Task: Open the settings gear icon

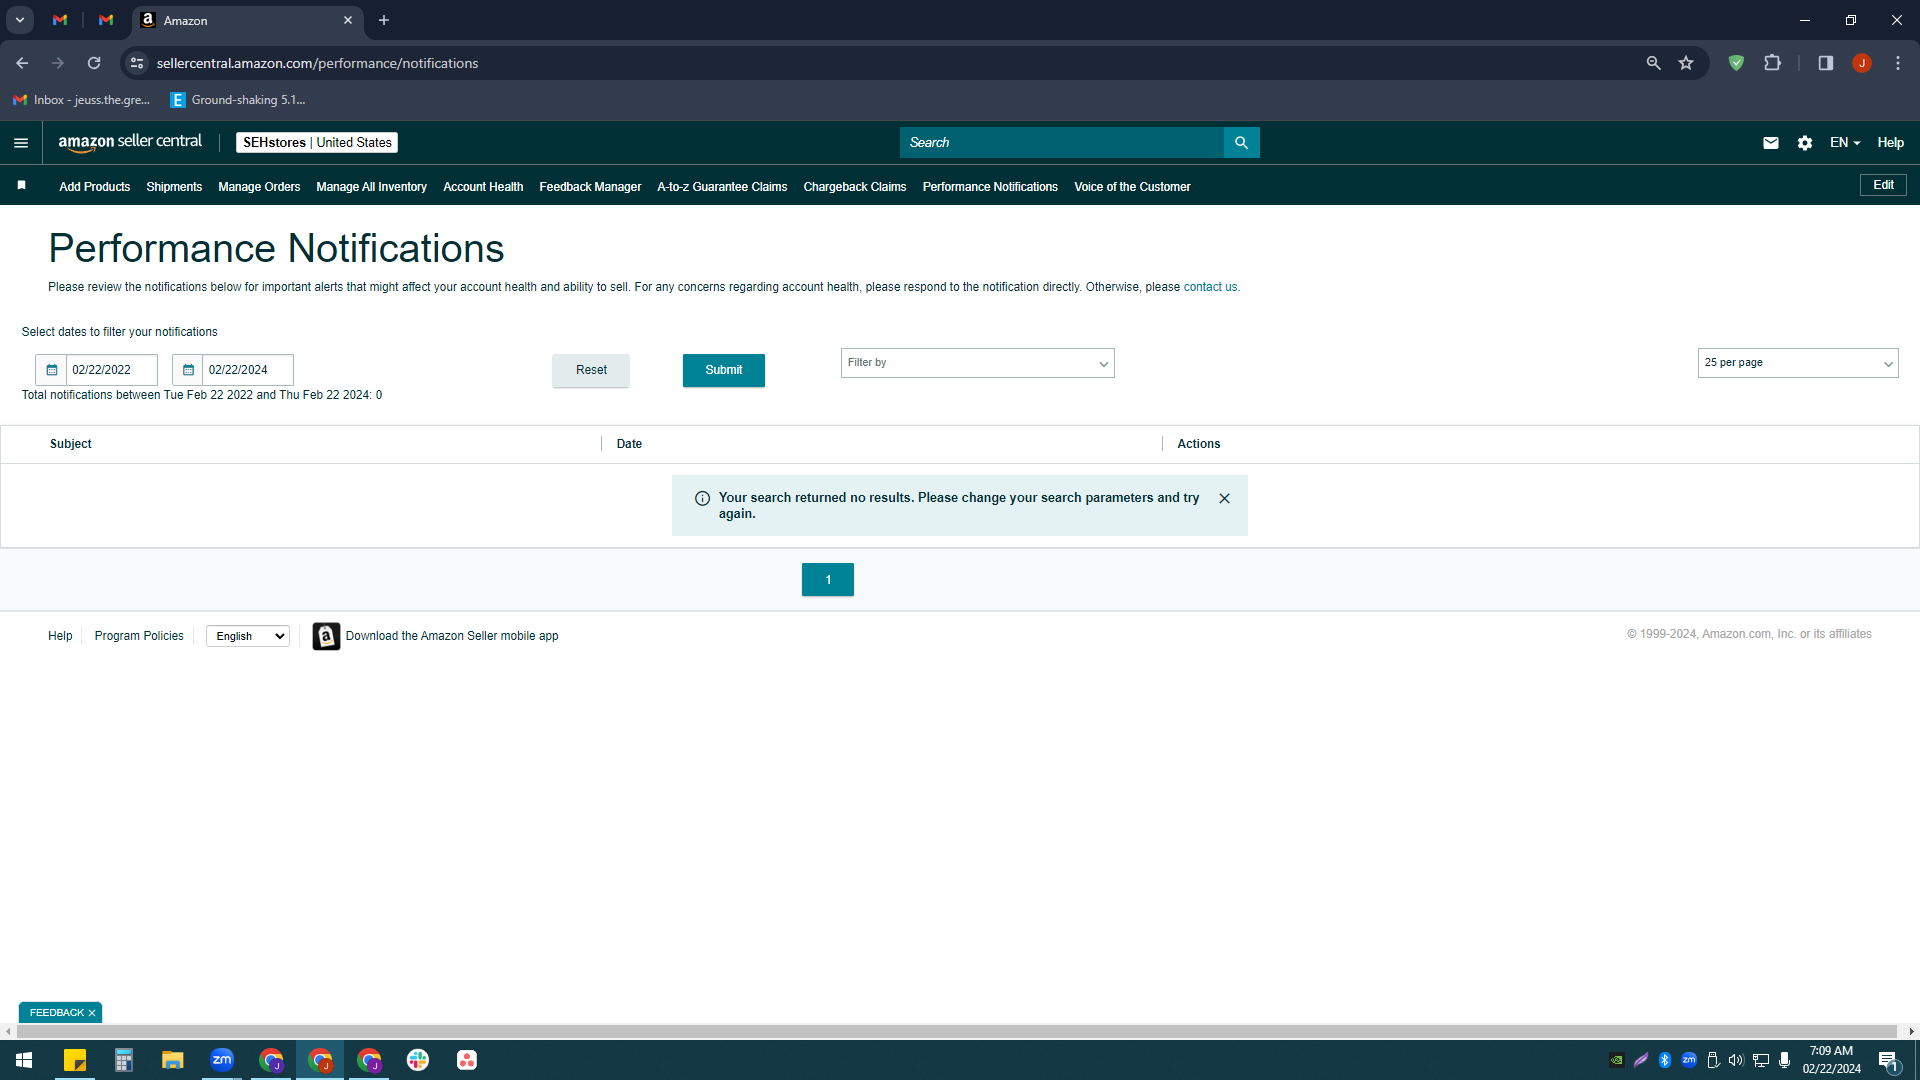Action: (1804, 143)
